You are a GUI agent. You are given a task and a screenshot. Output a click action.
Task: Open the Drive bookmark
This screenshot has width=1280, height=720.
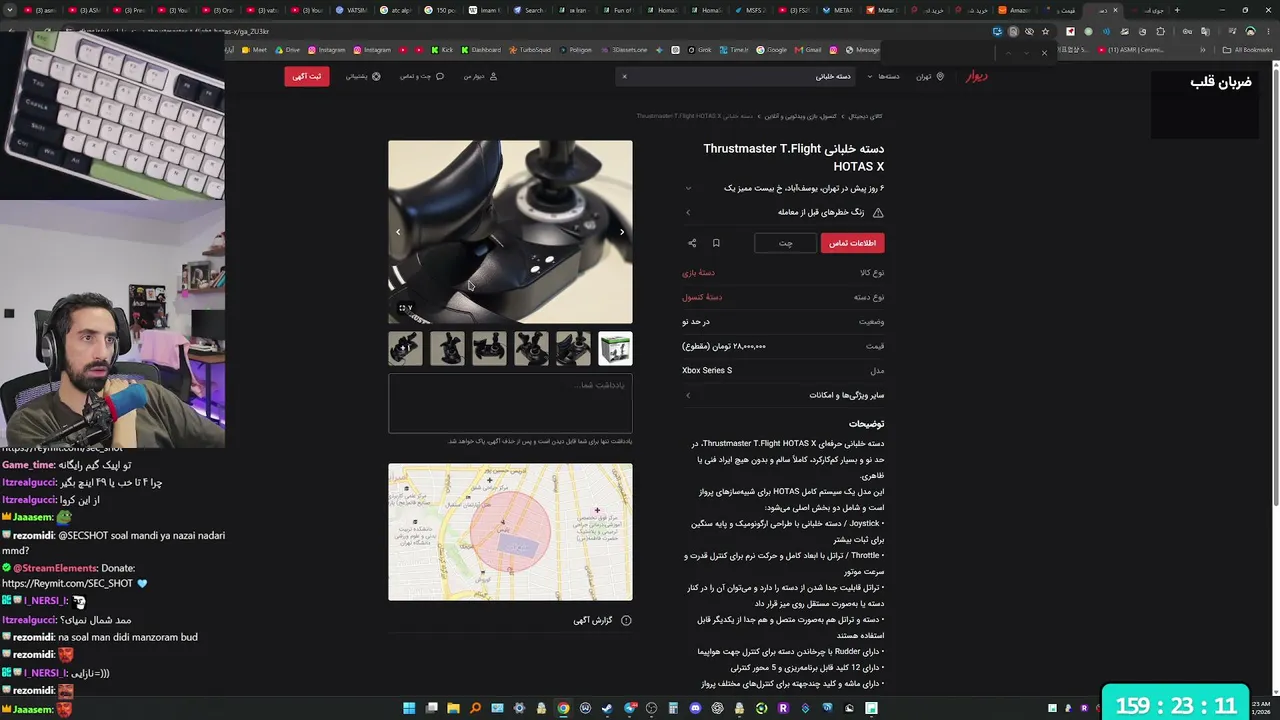(286, 50)
